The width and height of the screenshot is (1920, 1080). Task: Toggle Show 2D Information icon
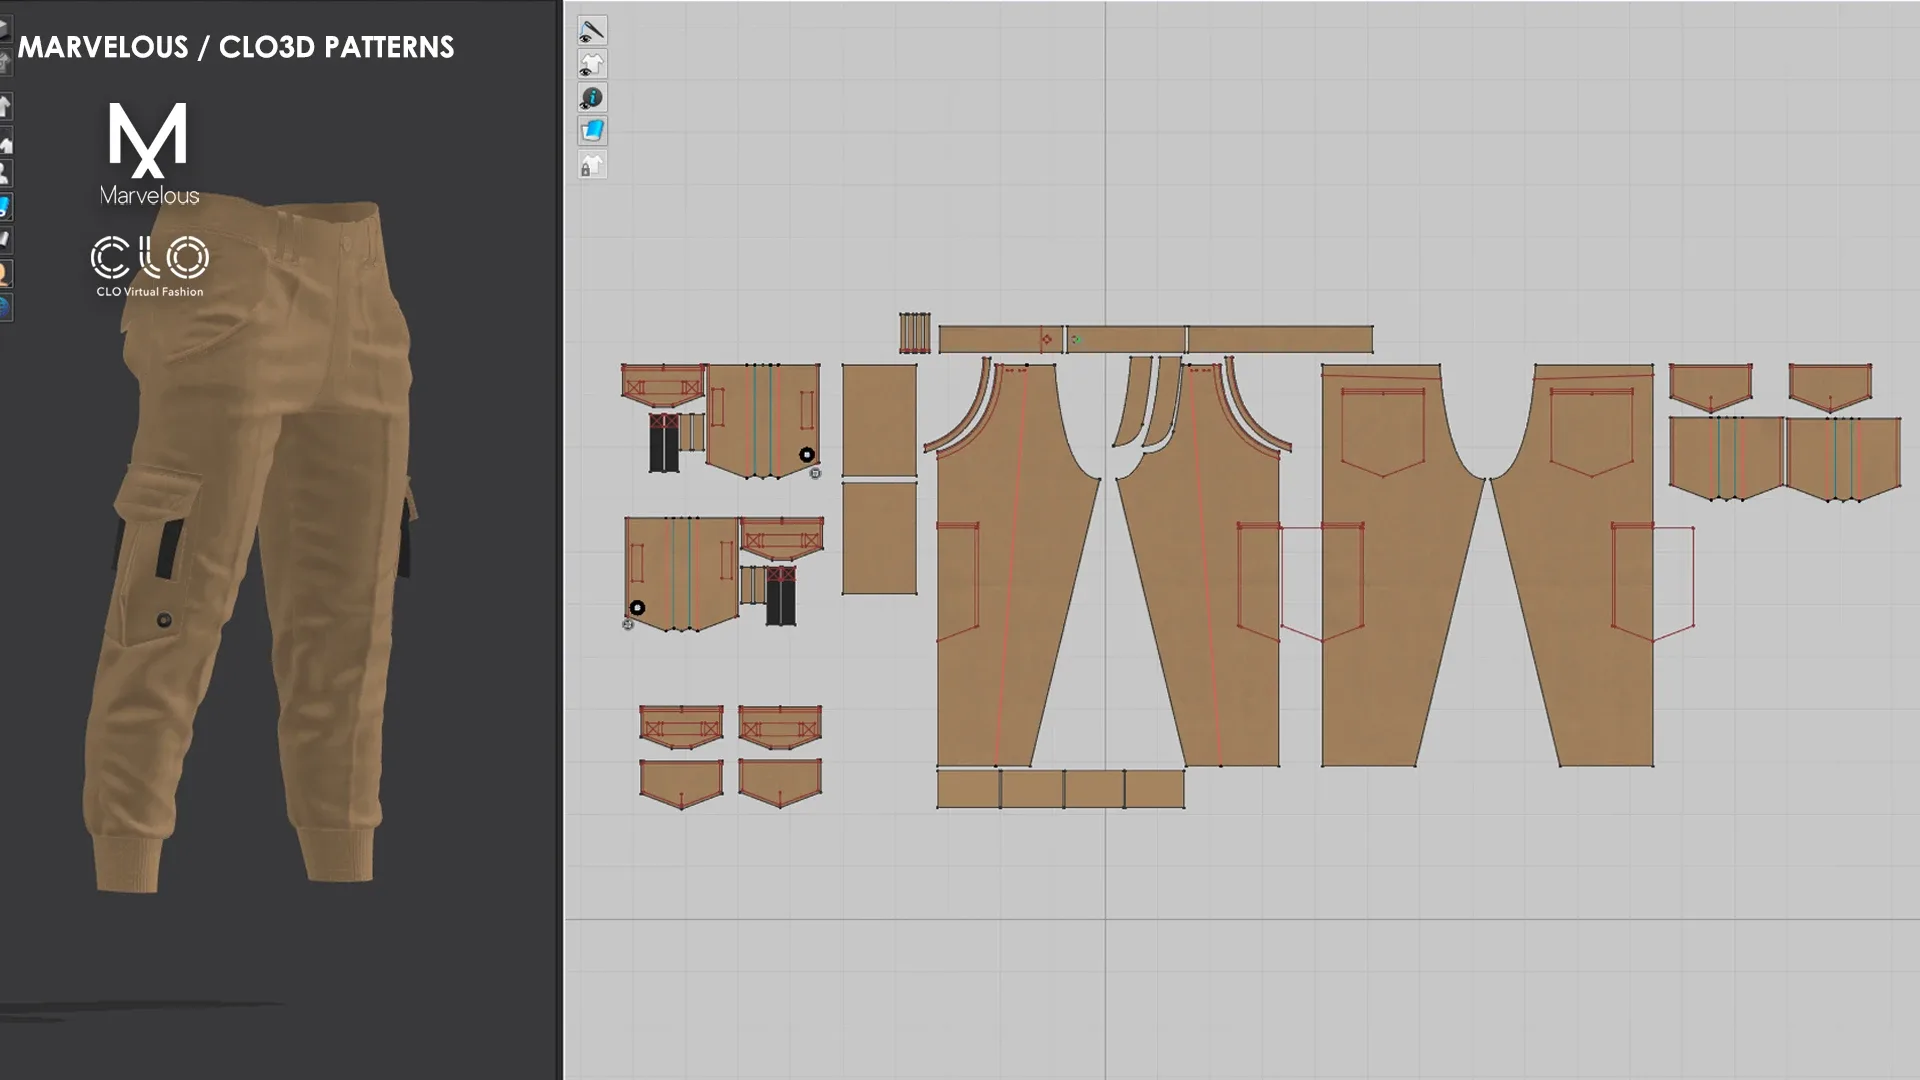[x=592, y=97]
